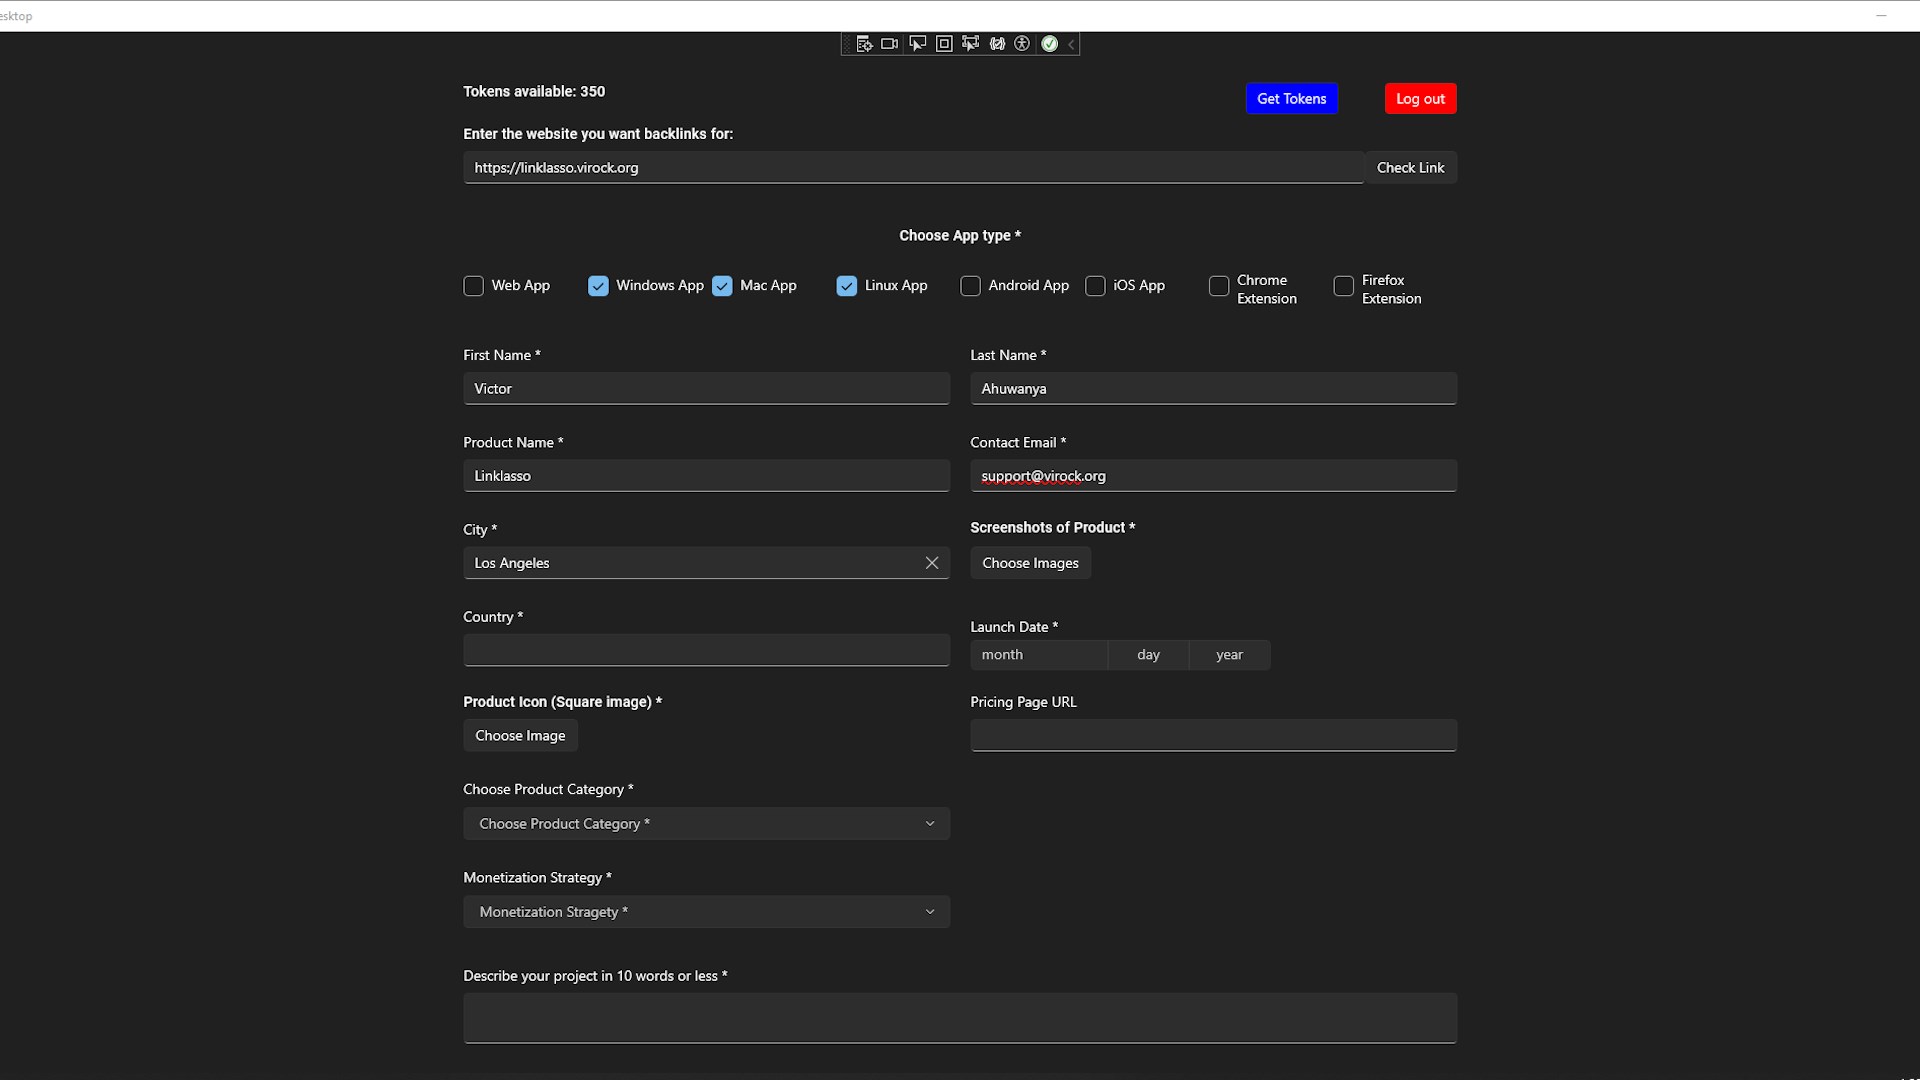The height and width of the screenshot is (1080, 1920).
Task: Enable the Chrome Extension checkbox
Action: [x=1219, y=286]
